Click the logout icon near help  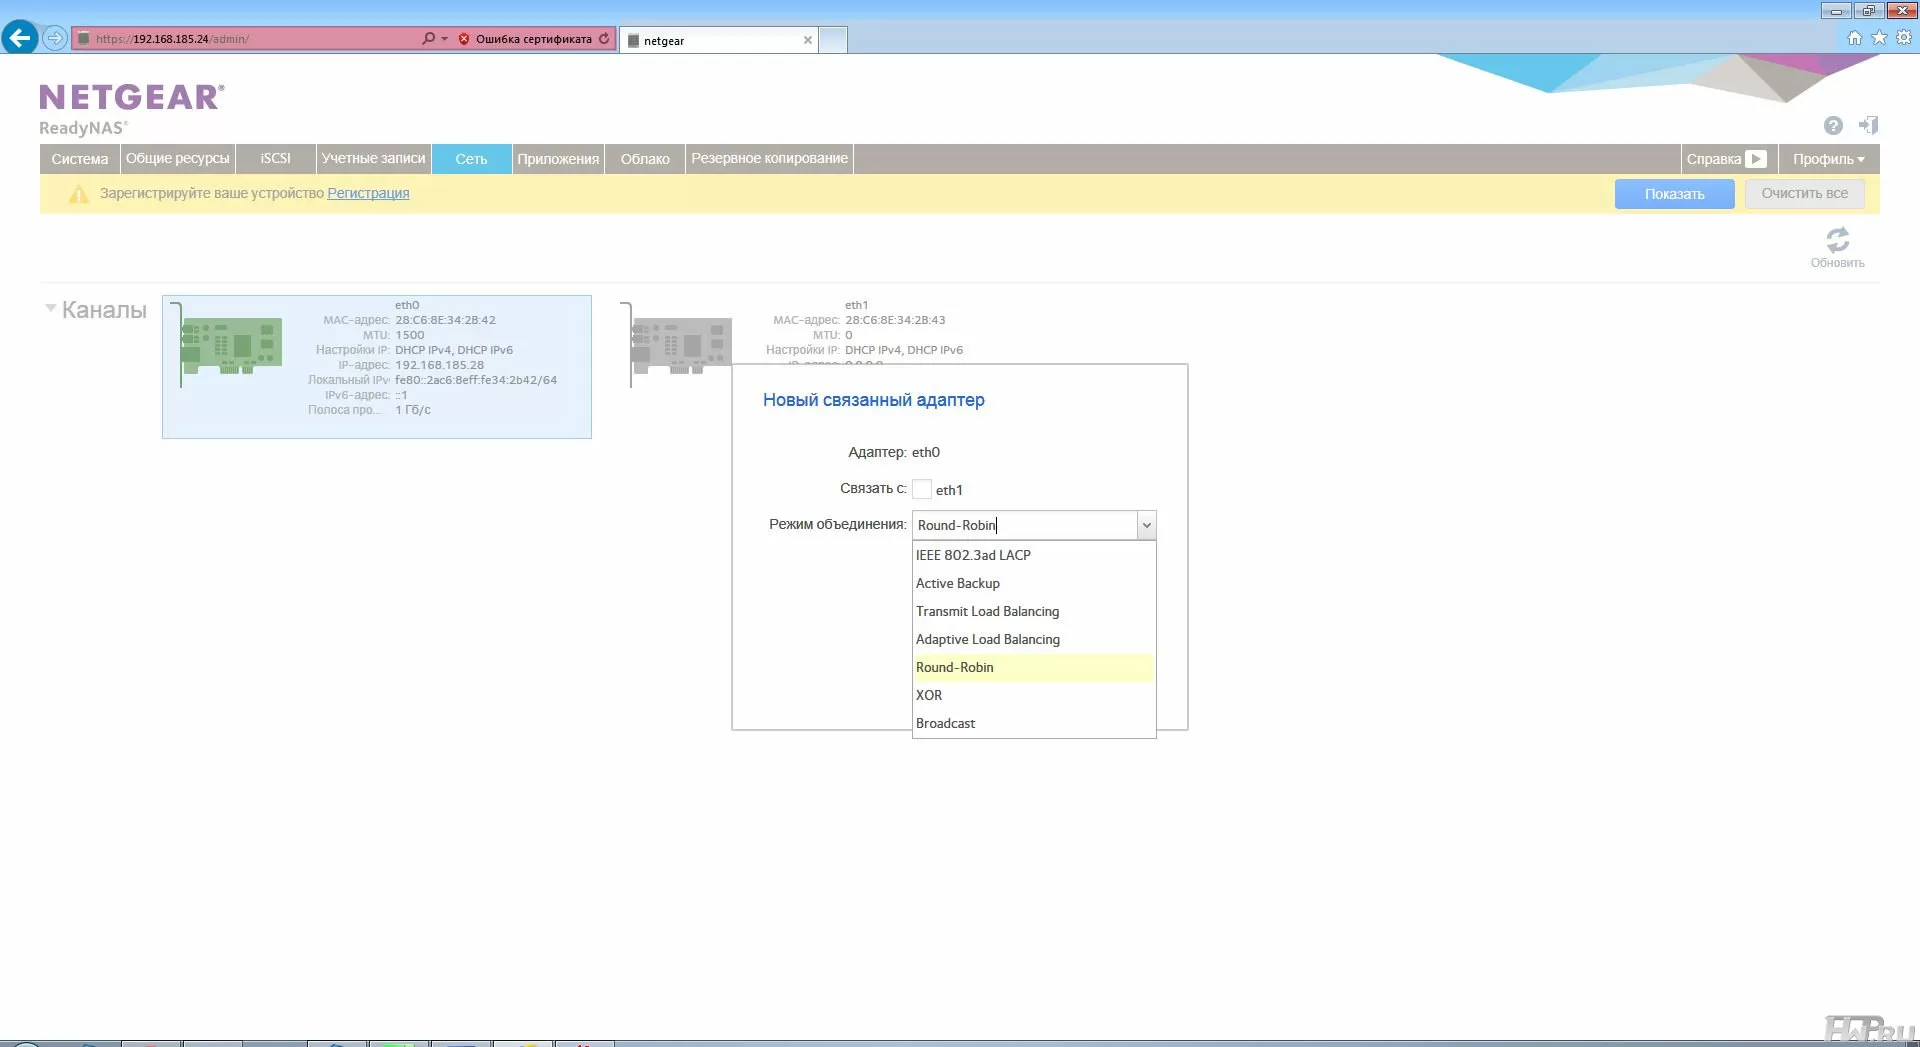(1868, 126)
